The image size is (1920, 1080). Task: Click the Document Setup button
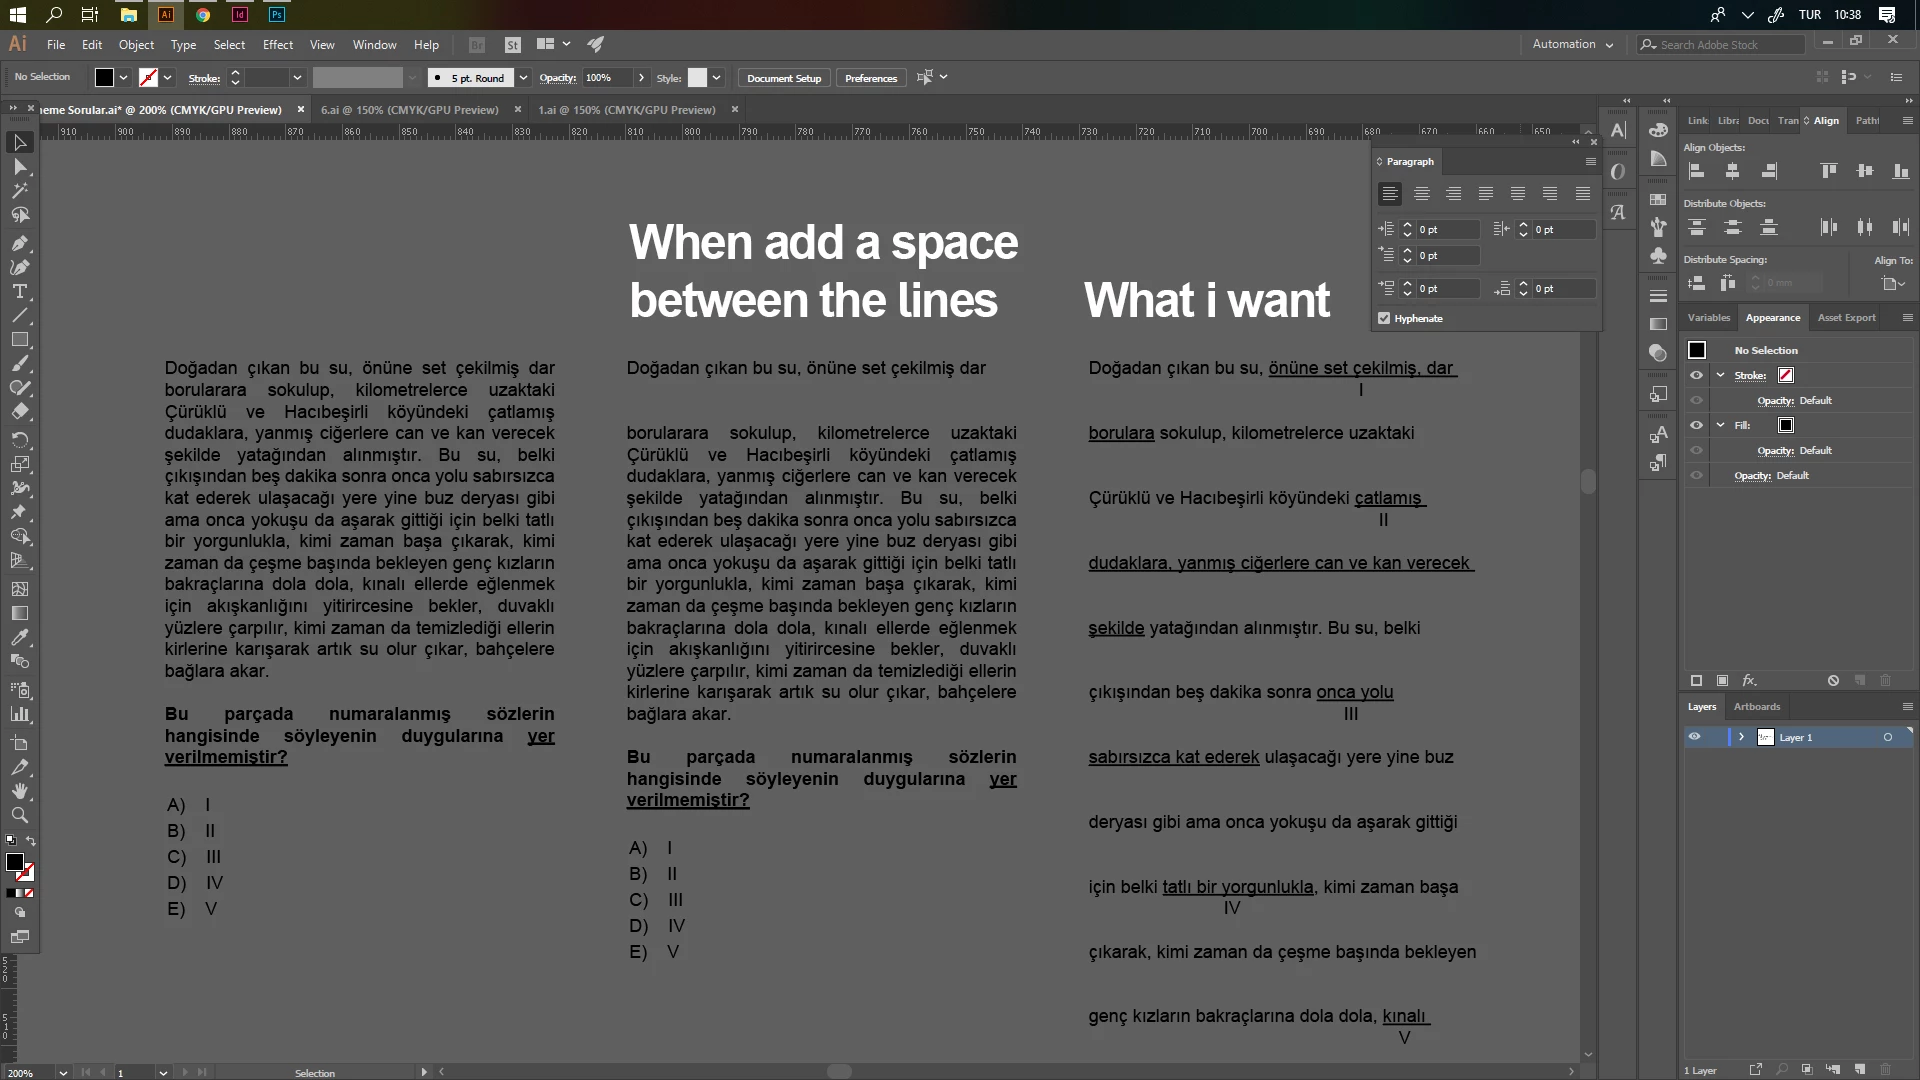click(783, 78)
